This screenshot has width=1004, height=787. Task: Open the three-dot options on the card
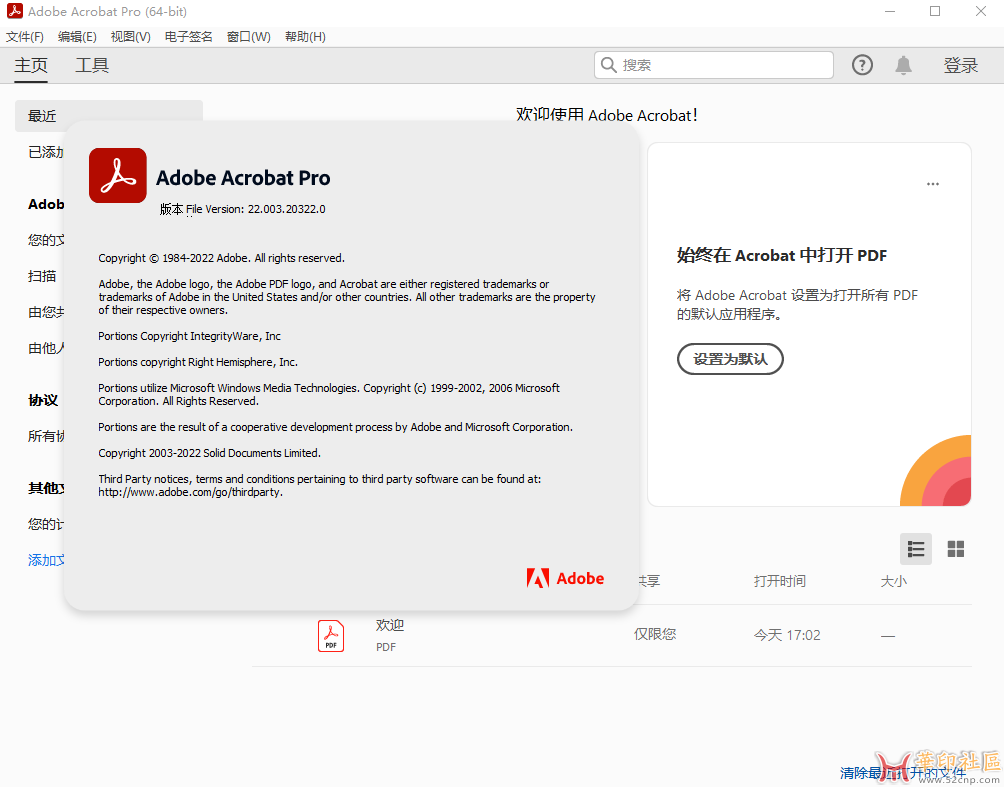point(933,184)
